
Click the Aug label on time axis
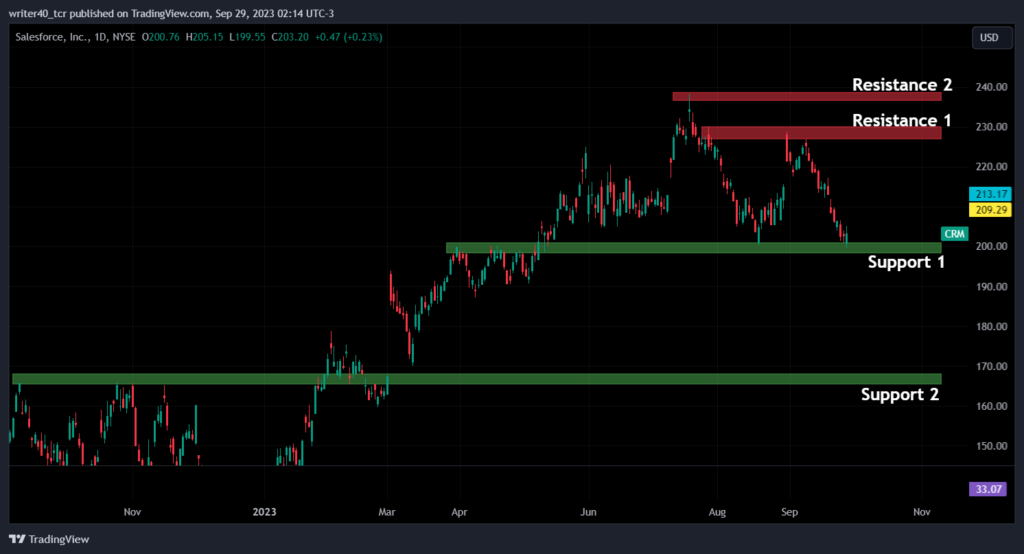tap(717, 512)
